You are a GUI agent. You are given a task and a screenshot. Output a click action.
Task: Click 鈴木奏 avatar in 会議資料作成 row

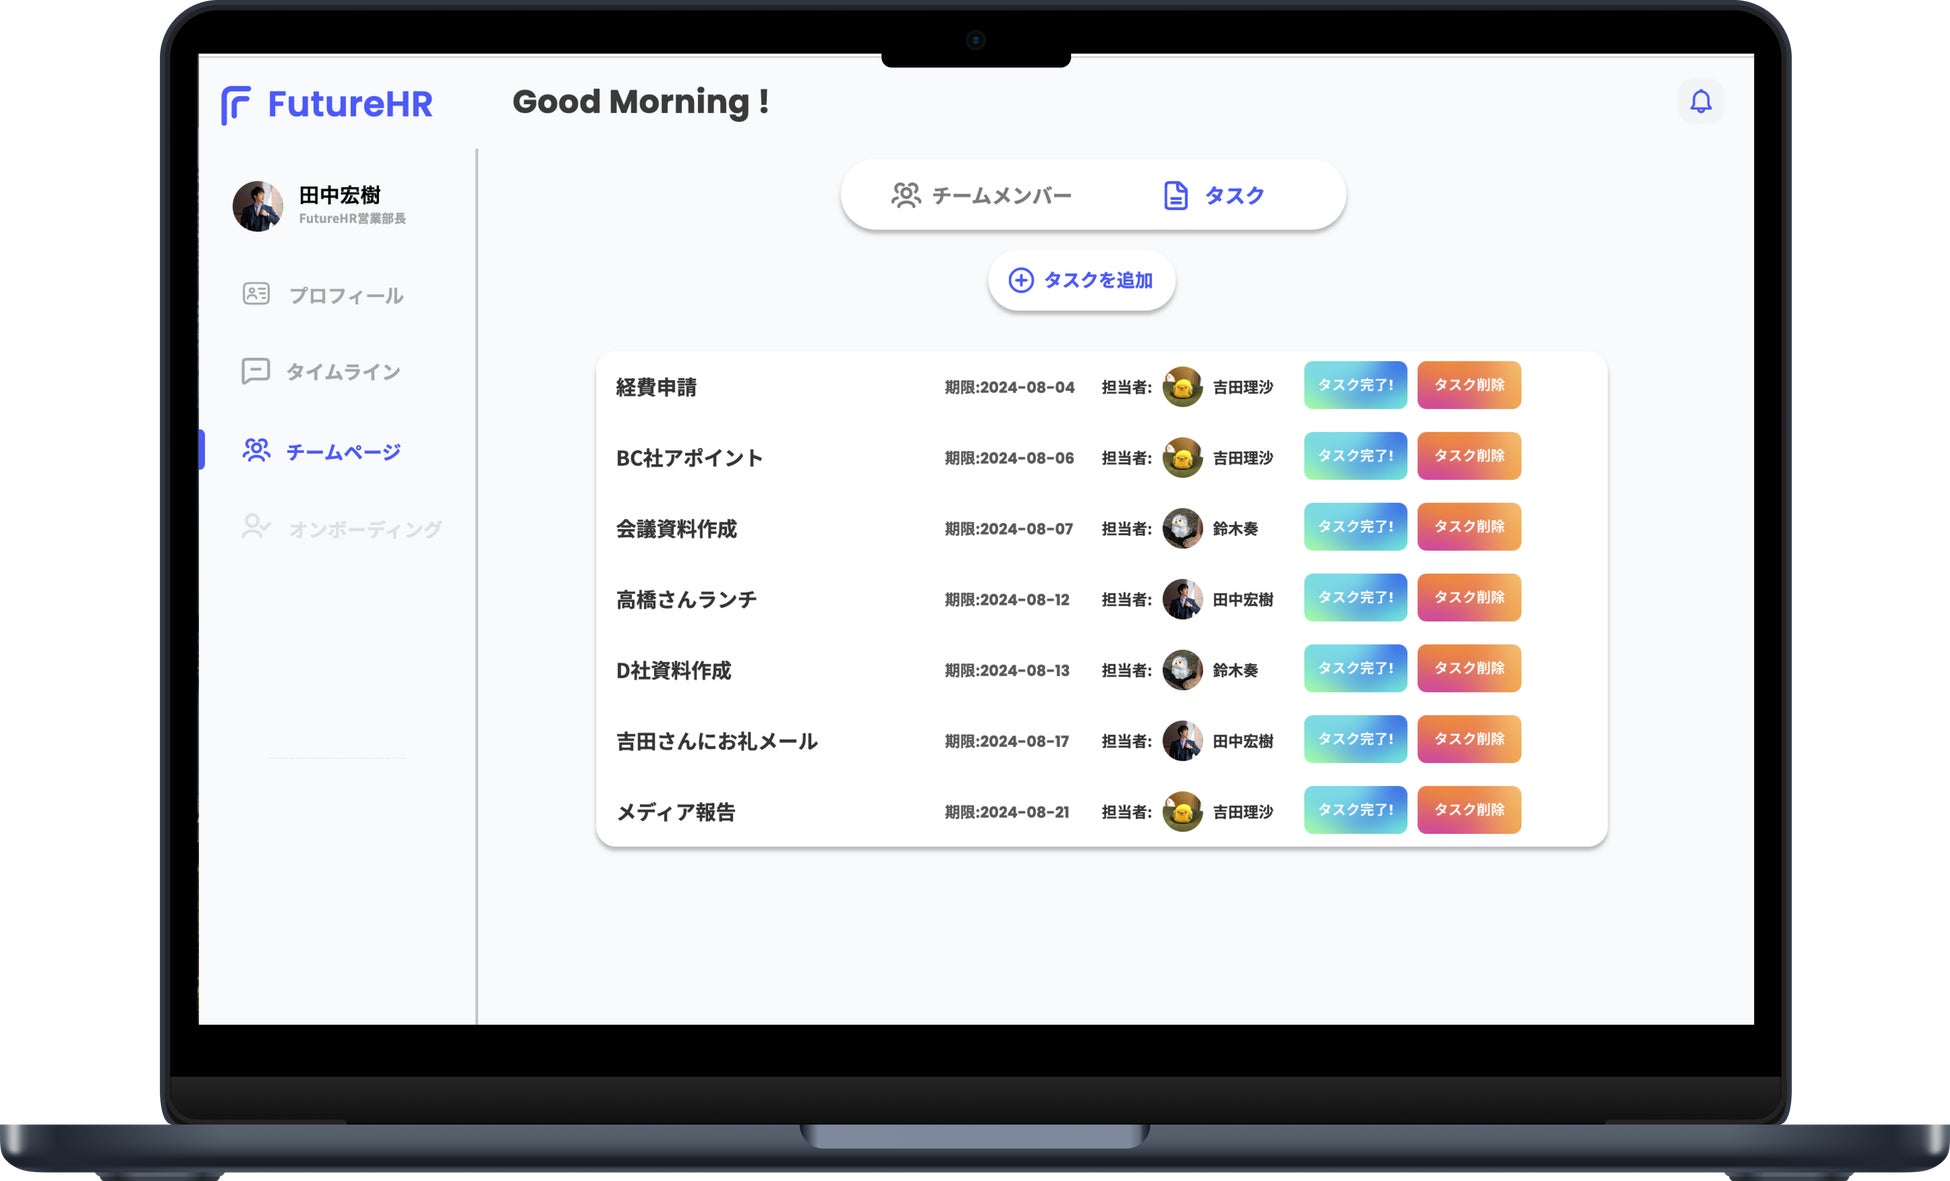(1182, 528)
